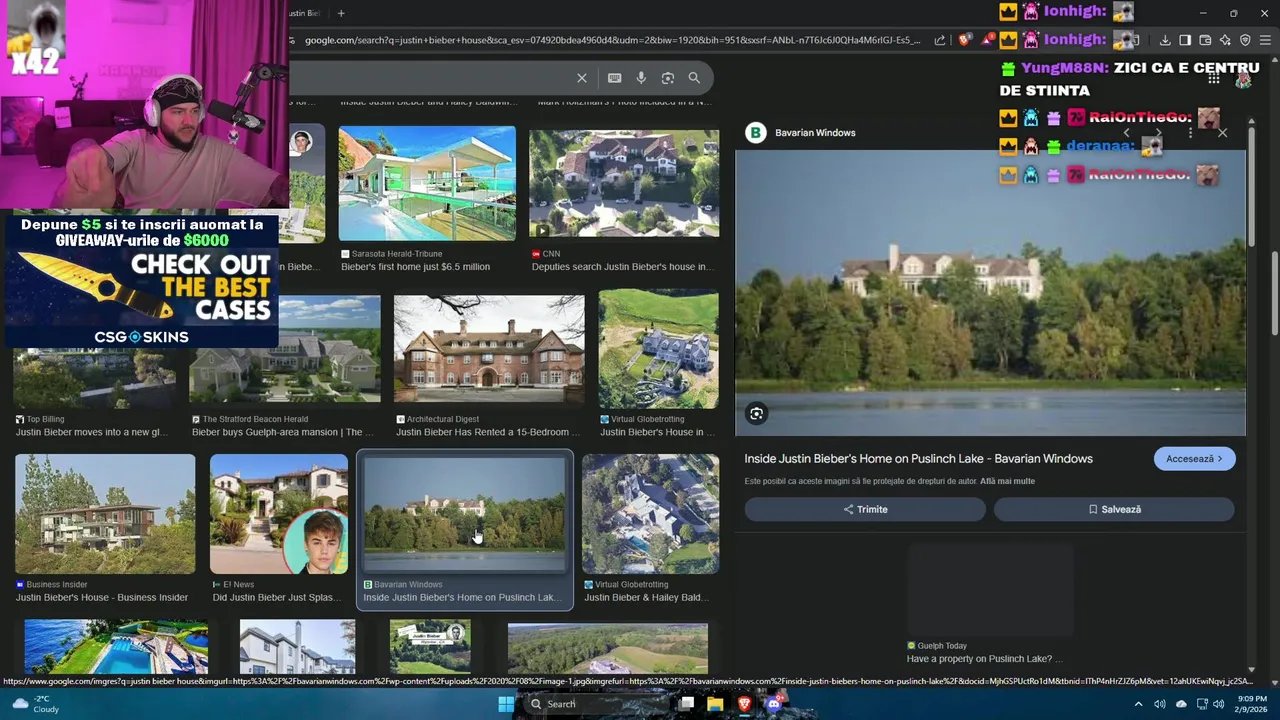Open the Brave Wallet icon
1280x720 pixels.
pos(1205,40)
